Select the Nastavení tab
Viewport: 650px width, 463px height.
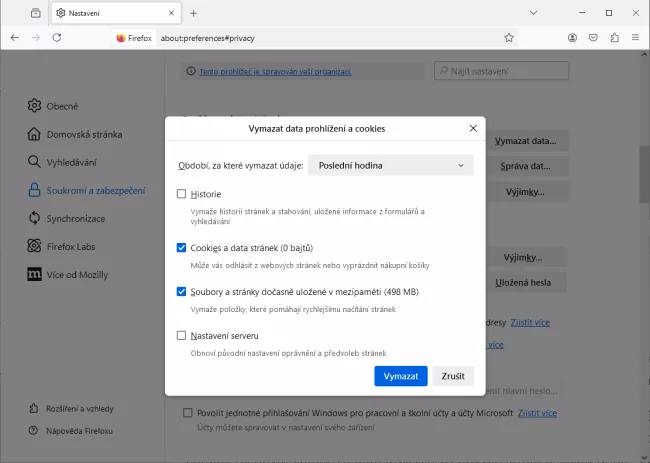tap(112, 13)
